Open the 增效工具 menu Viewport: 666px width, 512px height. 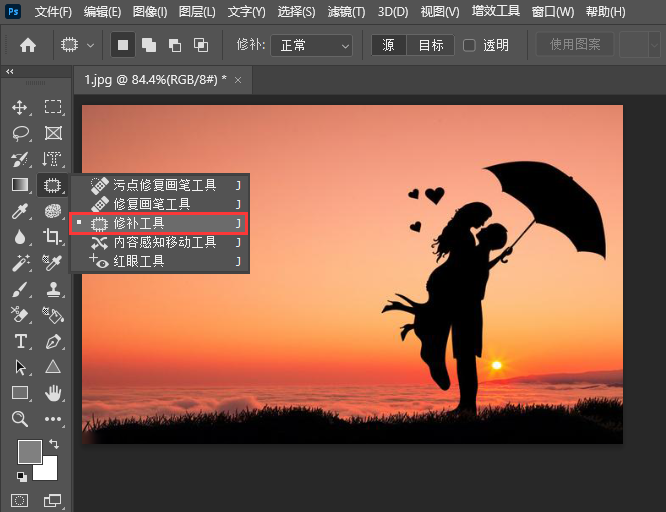pyautogui.click(x=496, y=11)
